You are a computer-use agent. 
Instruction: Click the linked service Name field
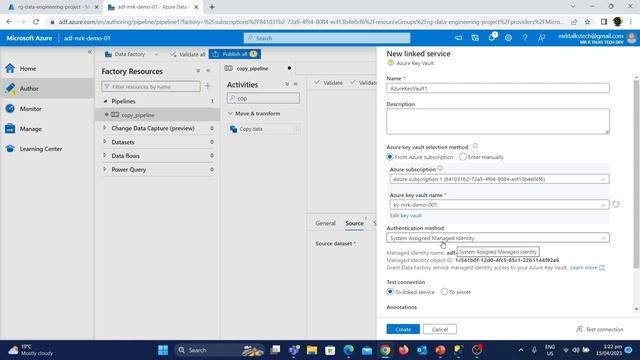pyautogui.click(x=498, y=88)
